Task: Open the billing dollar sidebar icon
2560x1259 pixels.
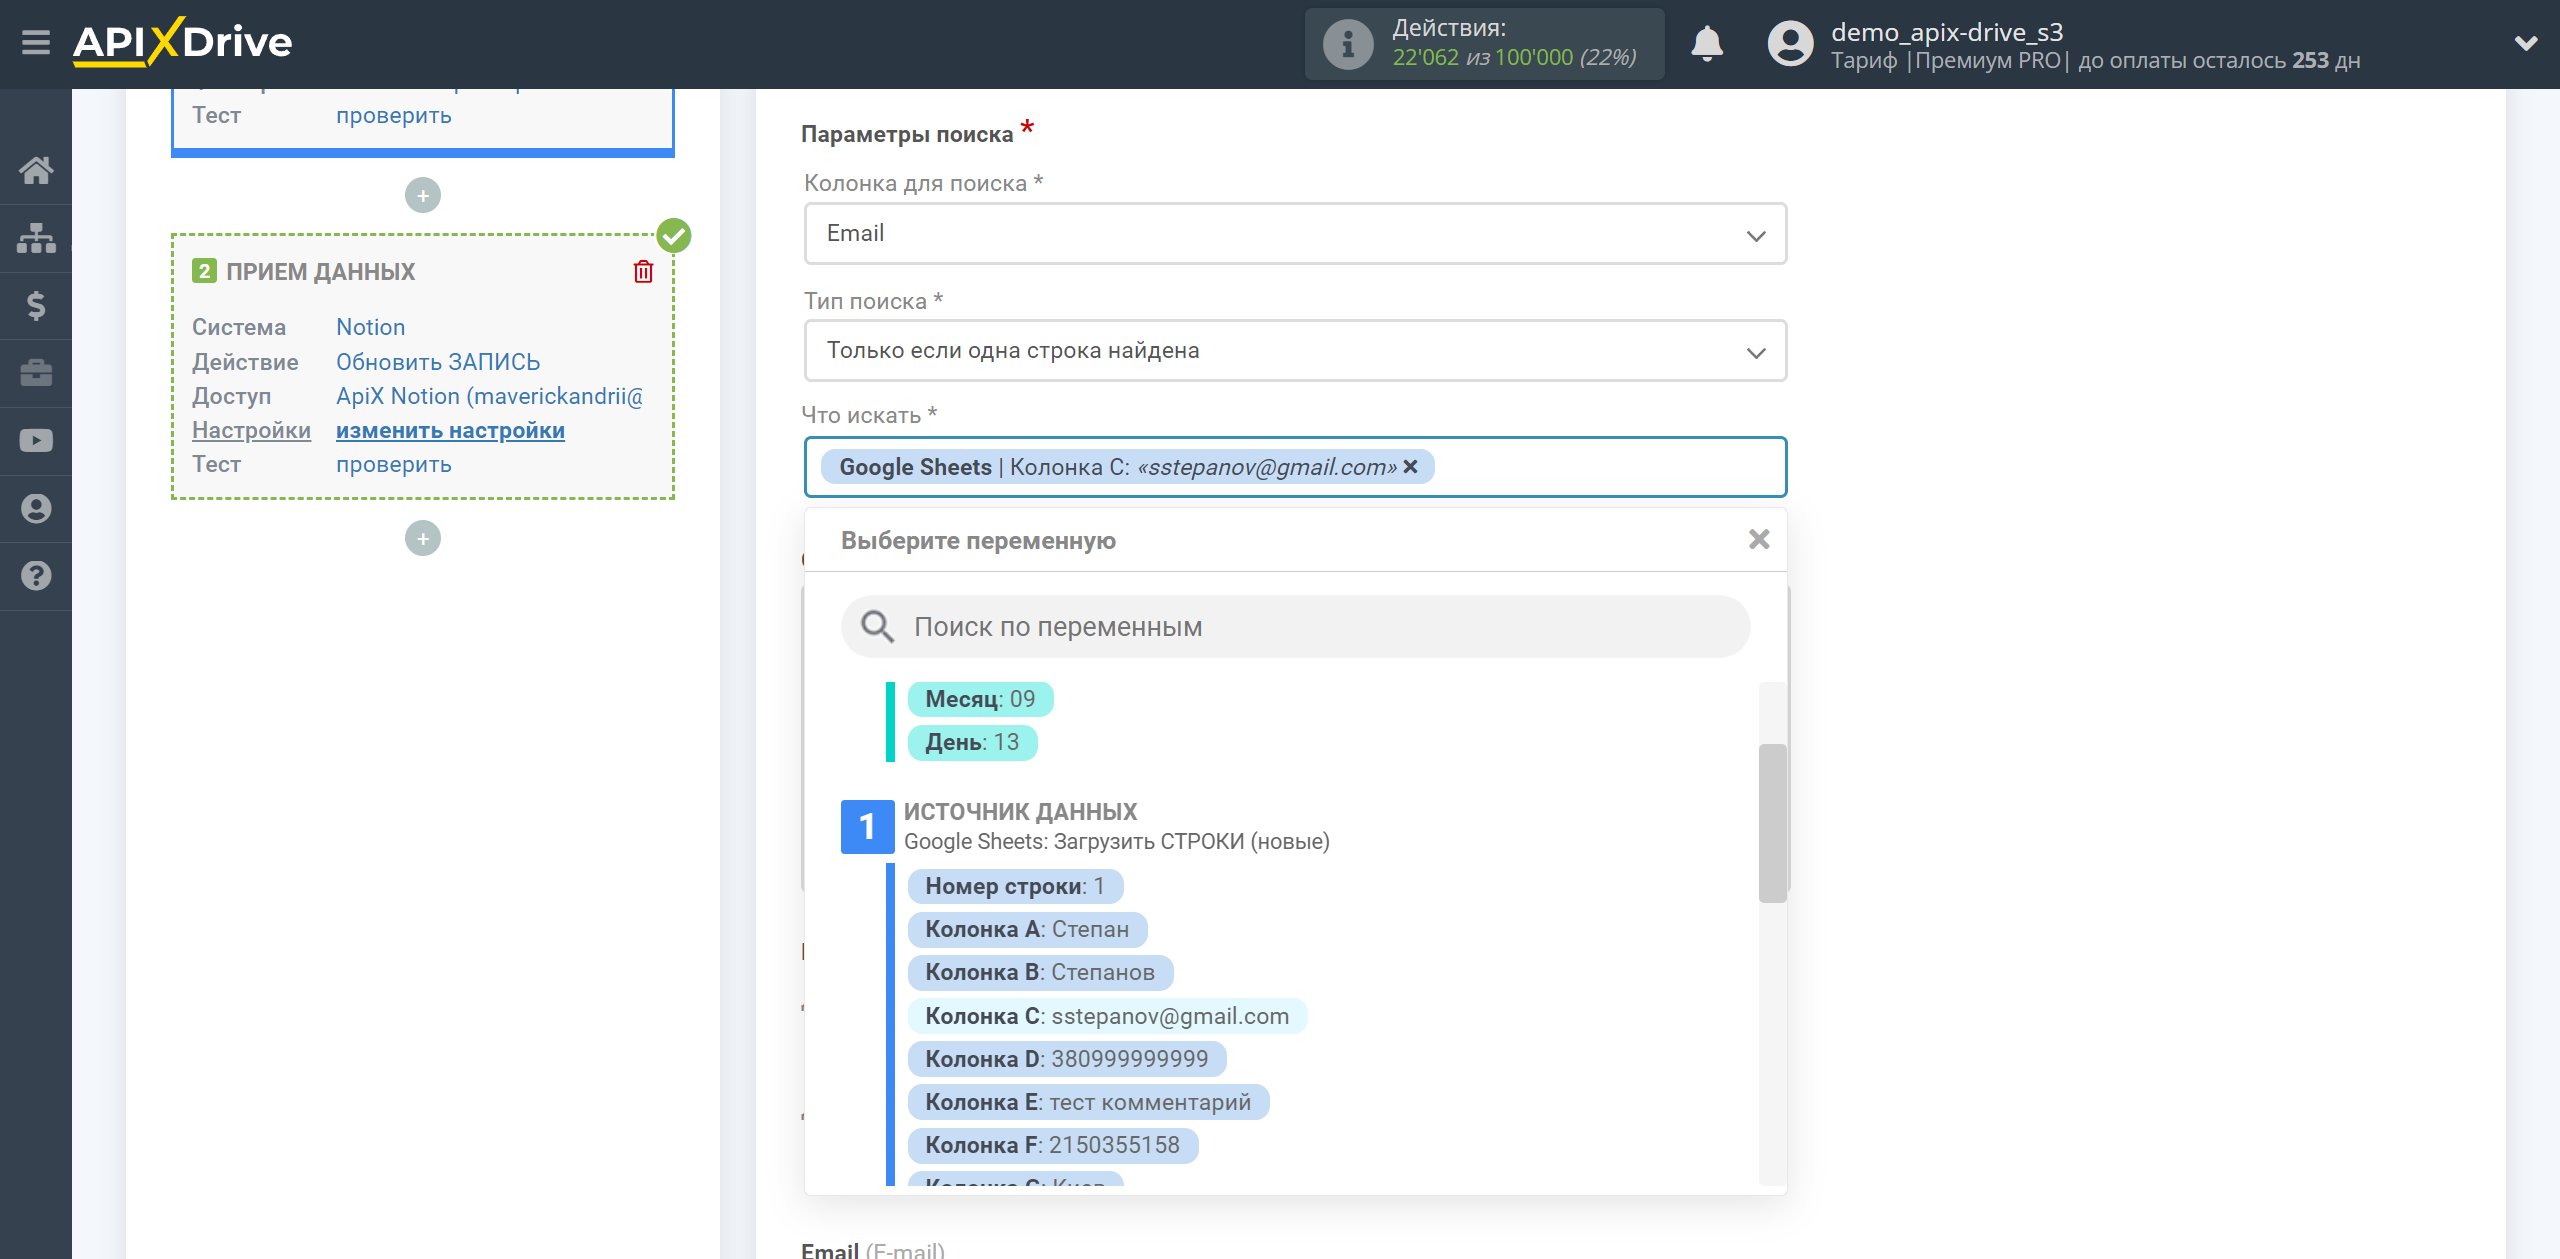Action: [x=36, y=305]
